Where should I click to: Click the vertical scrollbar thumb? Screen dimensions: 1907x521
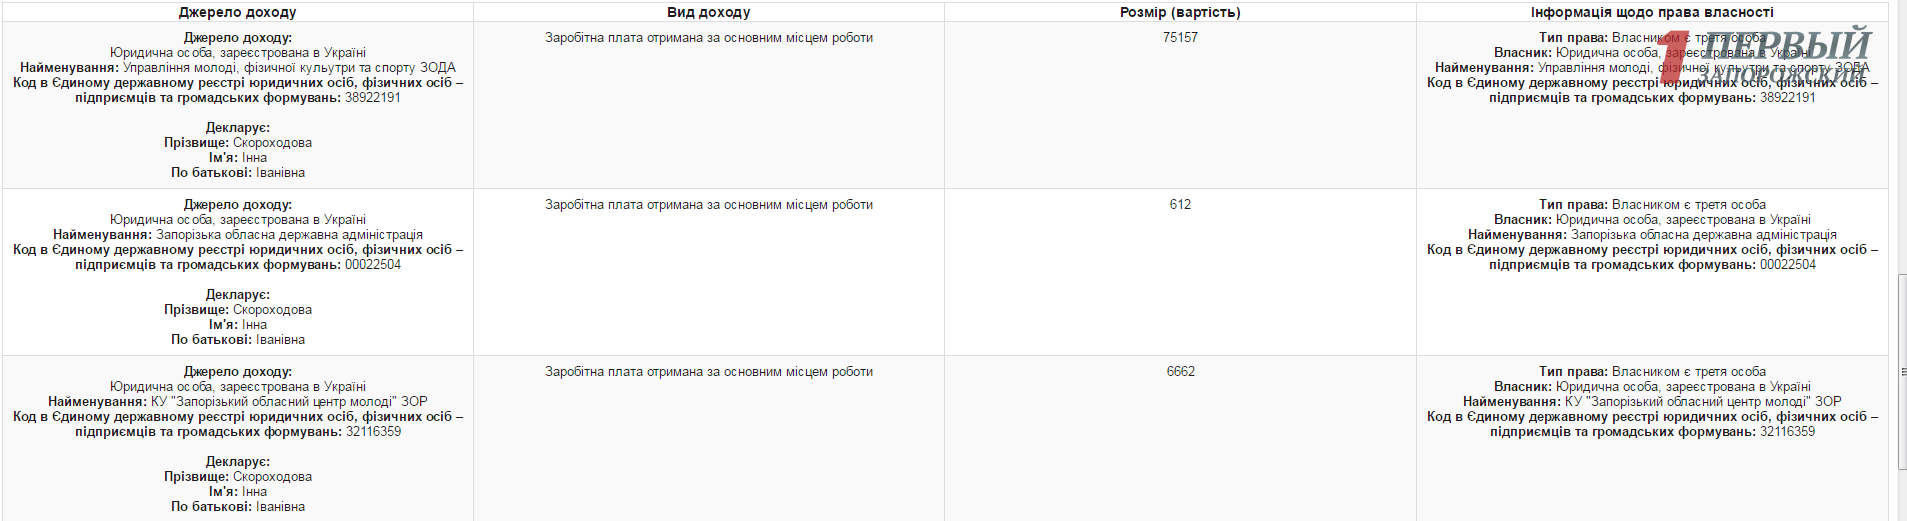point(1901,370)
